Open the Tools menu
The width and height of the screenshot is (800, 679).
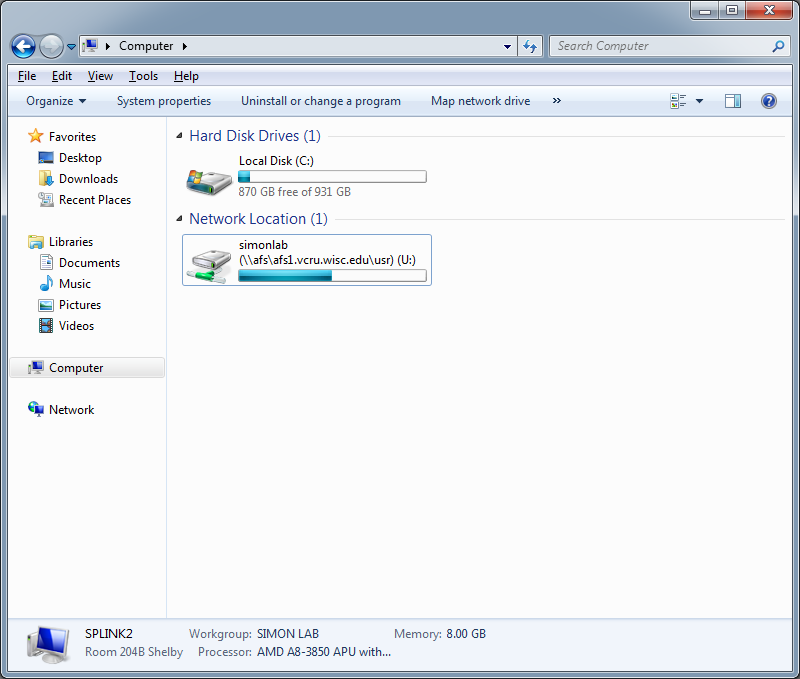(143, 76)
